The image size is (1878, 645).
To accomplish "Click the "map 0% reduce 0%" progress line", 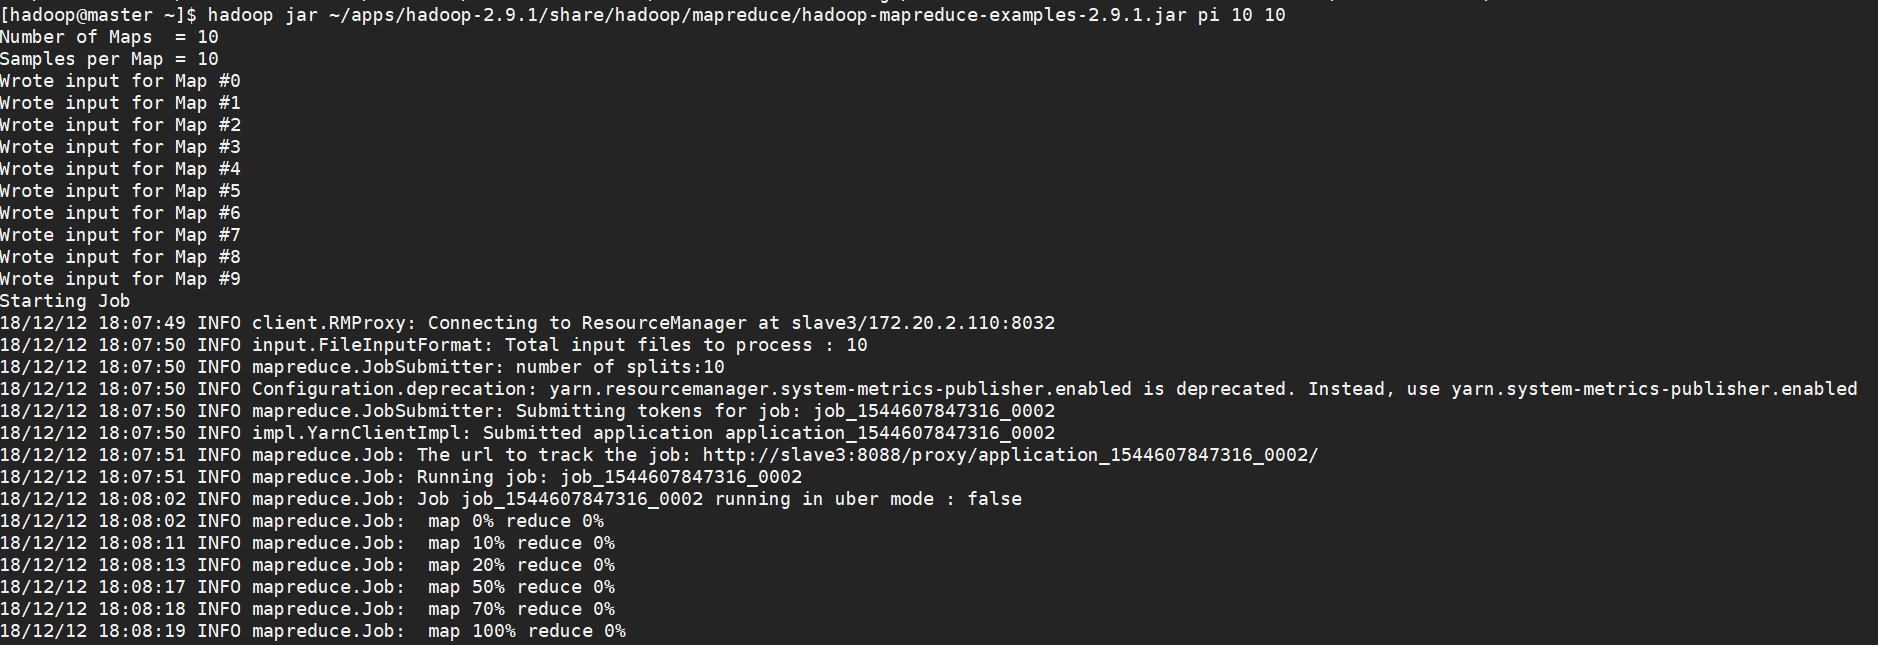I will click(x=302, y=521).
